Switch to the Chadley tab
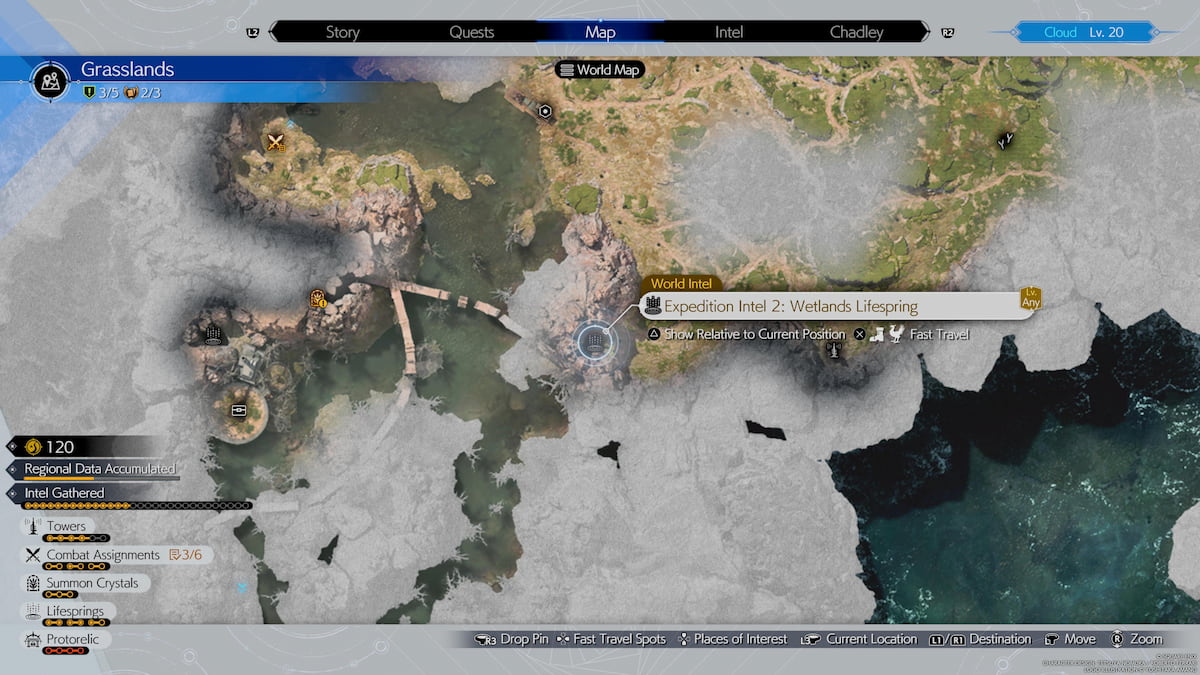The image size is (1200, 675). click(856, 32)
